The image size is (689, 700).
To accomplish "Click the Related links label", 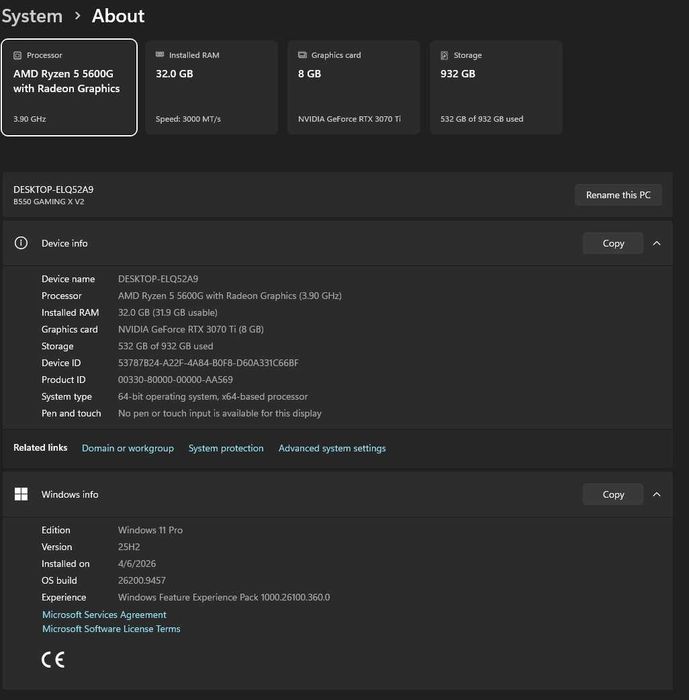I will tap(40, 448).
